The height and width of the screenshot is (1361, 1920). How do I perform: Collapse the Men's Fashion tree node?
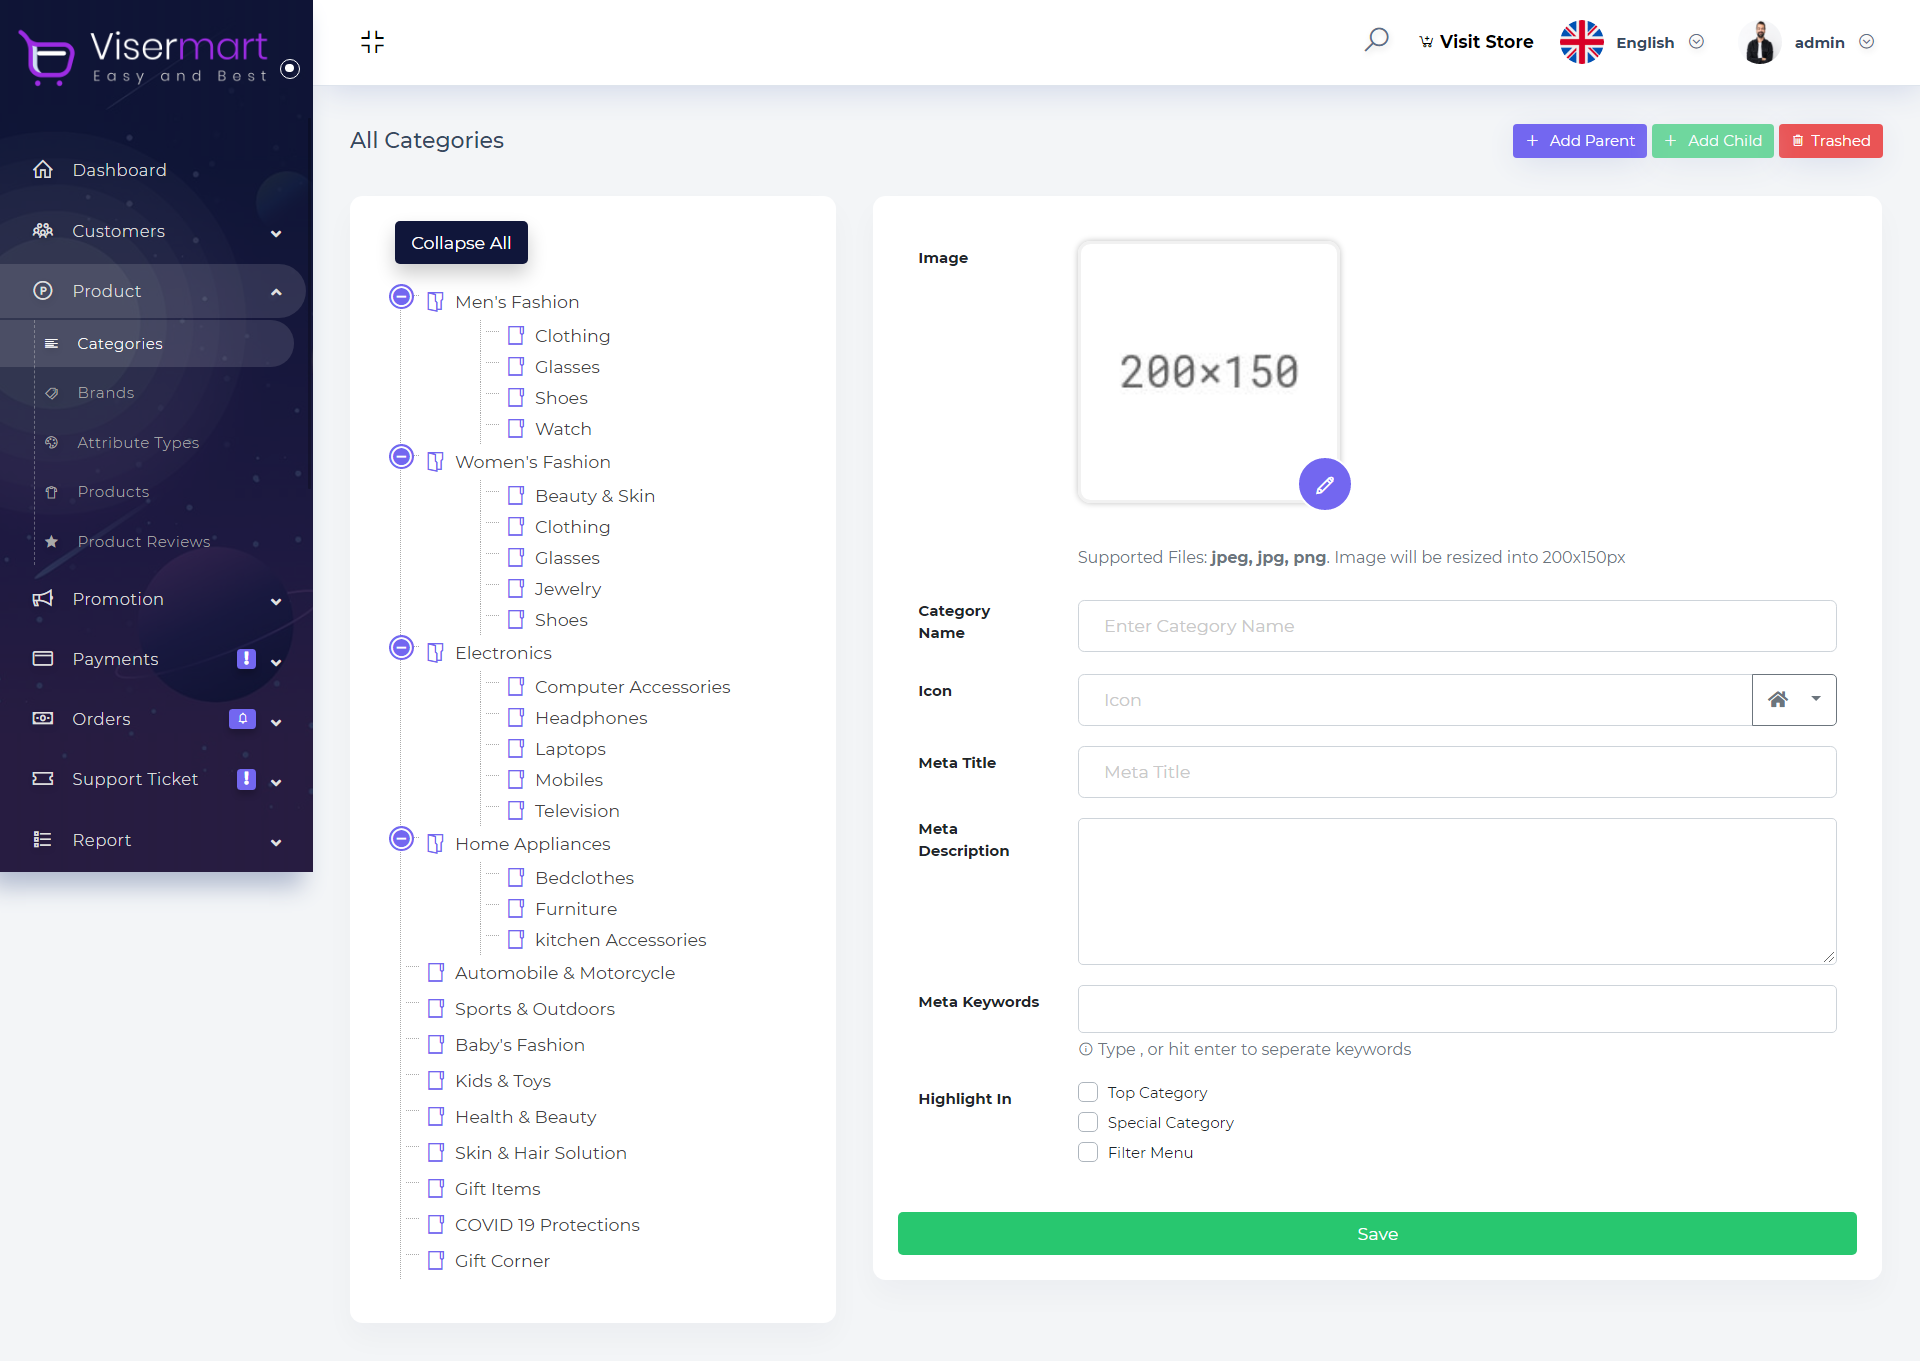(x=401, y=297)
